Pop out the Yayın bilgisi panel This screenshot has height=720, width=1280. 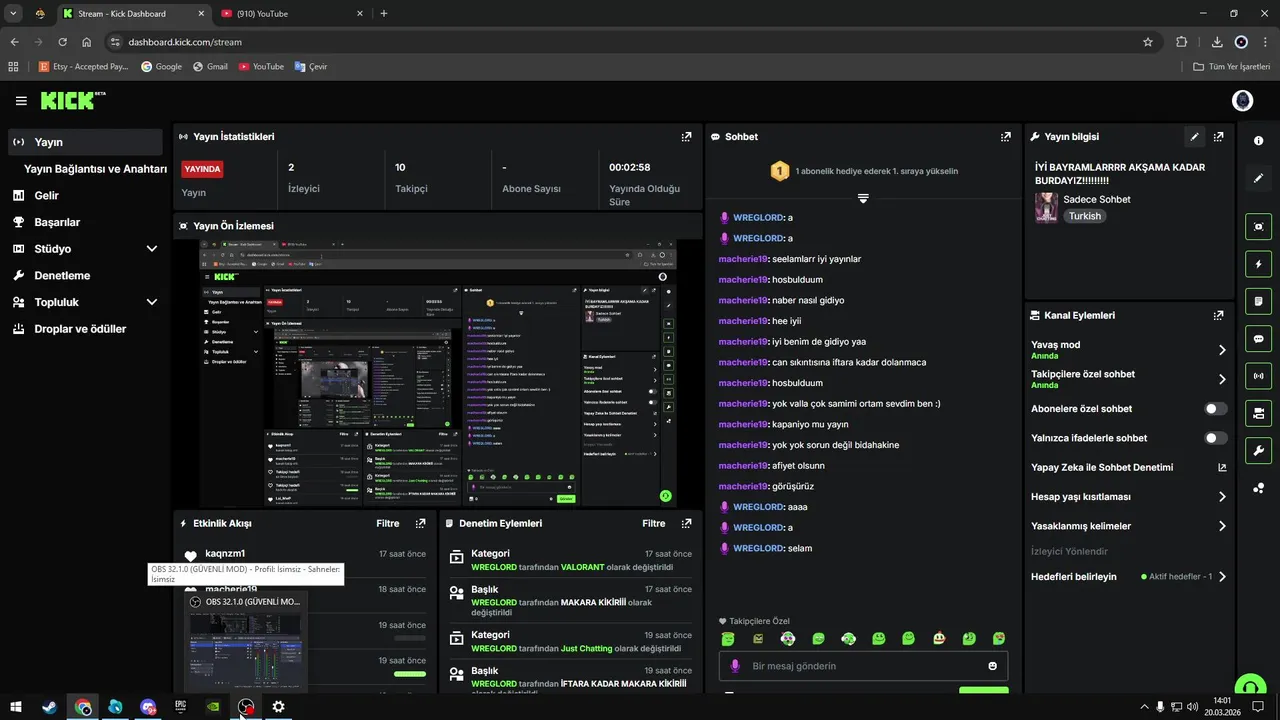[x=1218, y=136]
